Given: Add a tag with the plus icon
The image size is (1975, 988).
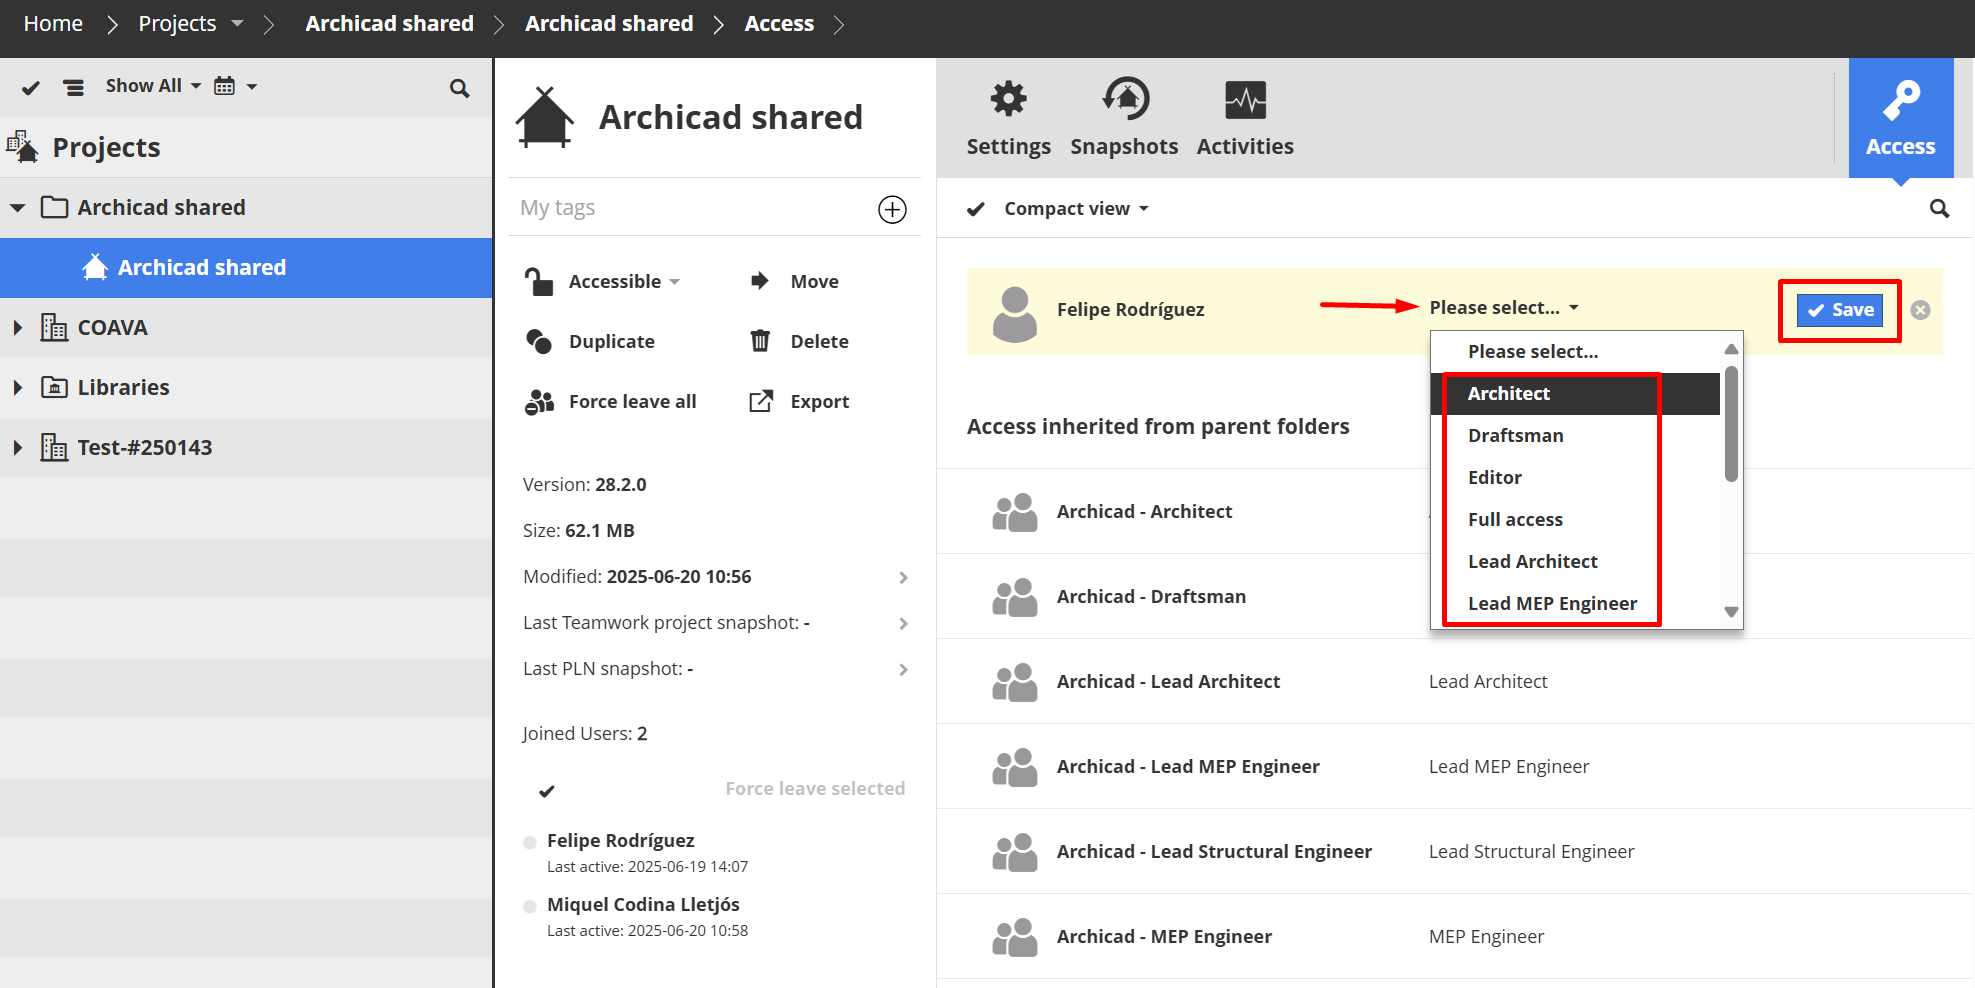Looking at the screenshot, I should pos(892,209).
